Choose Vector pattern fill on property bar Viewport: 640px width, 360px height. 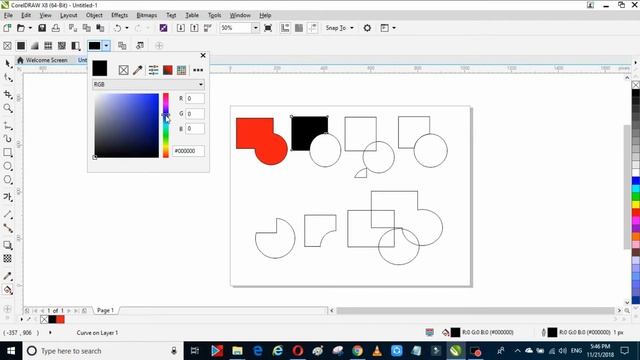point(48,46)
